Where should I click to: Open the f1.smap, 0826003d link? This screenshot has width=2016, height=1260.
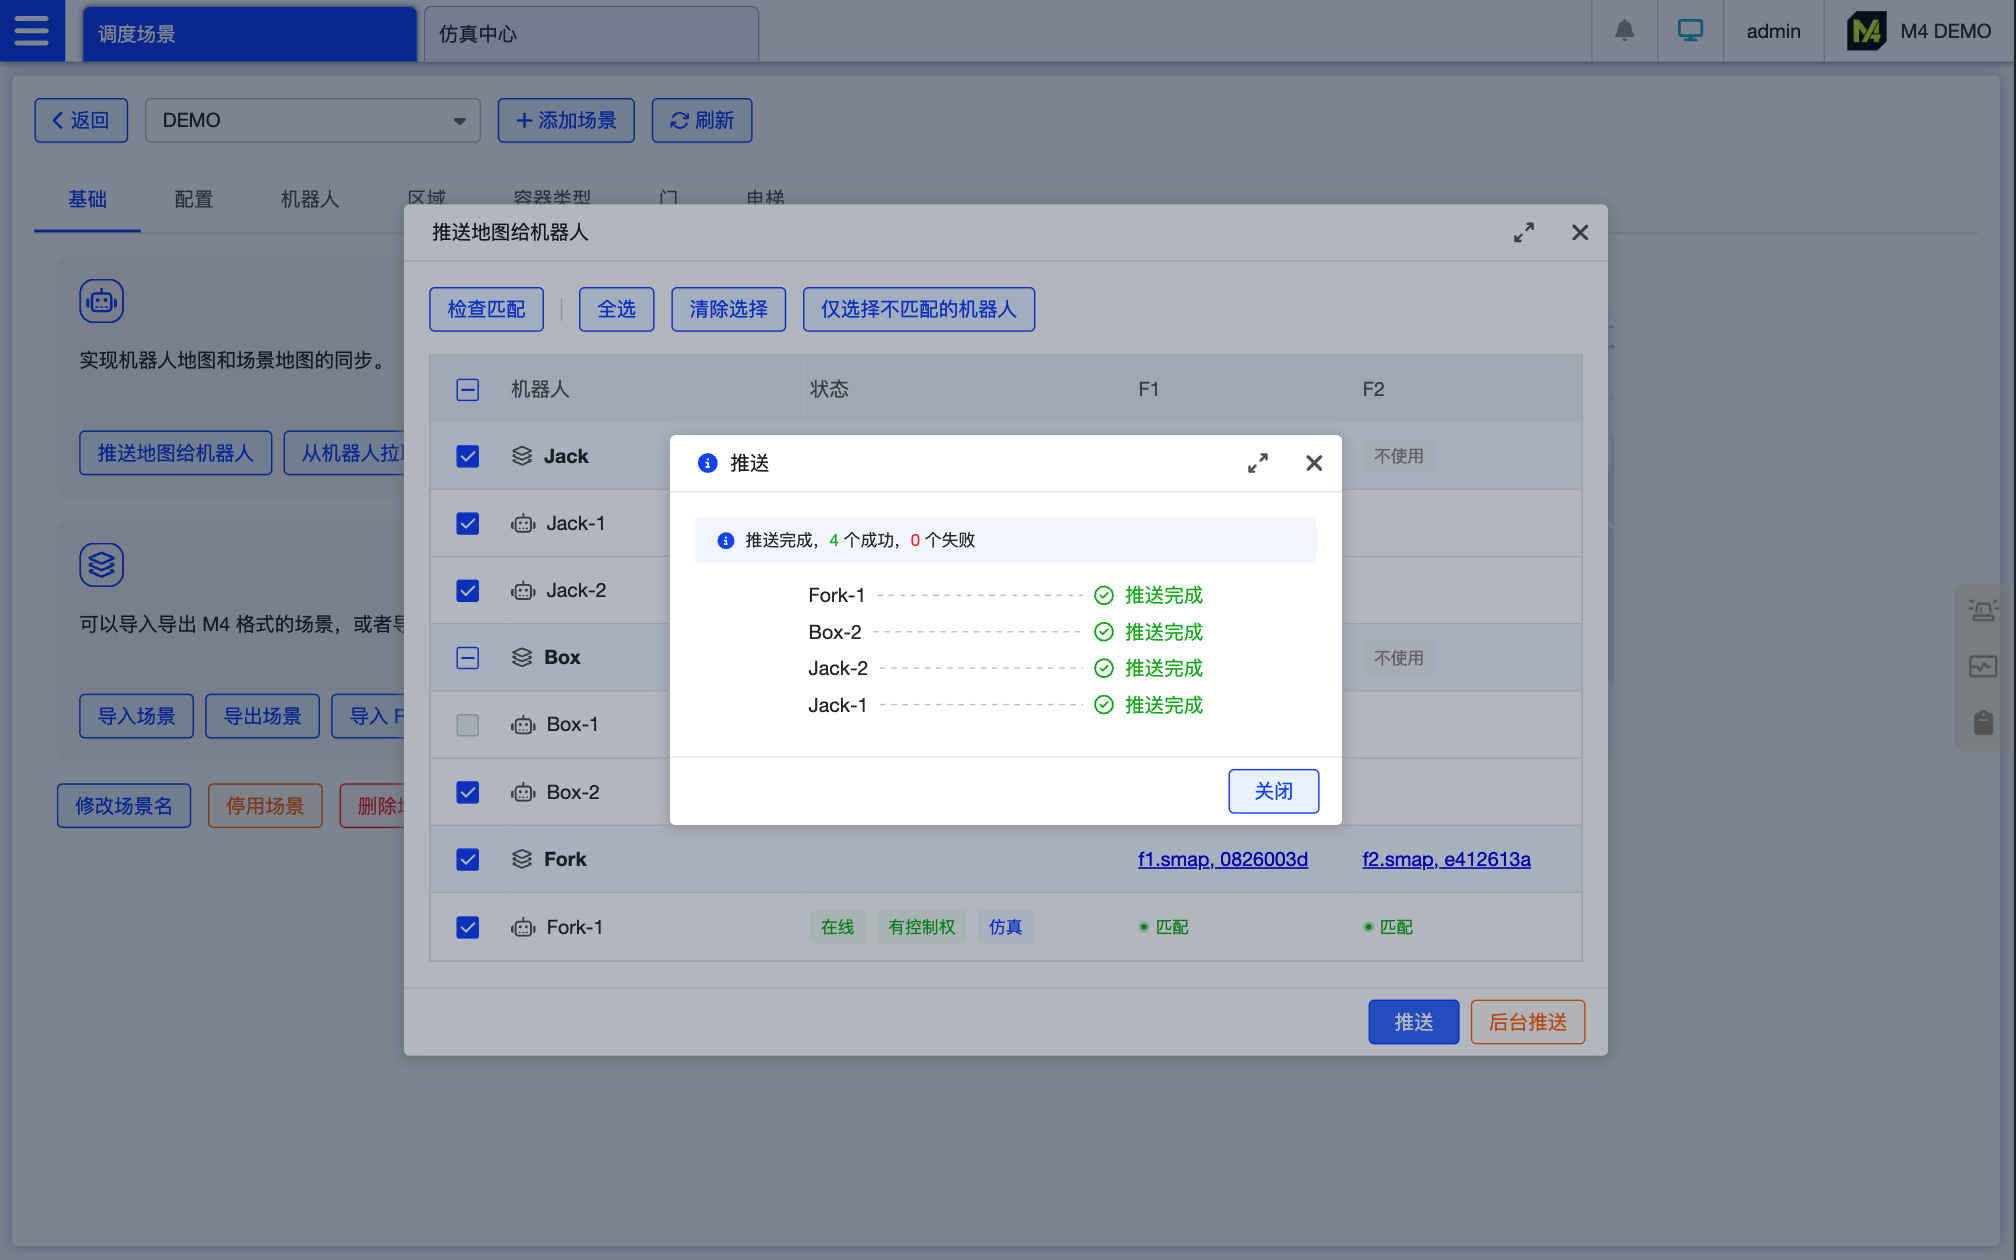pos(1222,859)
